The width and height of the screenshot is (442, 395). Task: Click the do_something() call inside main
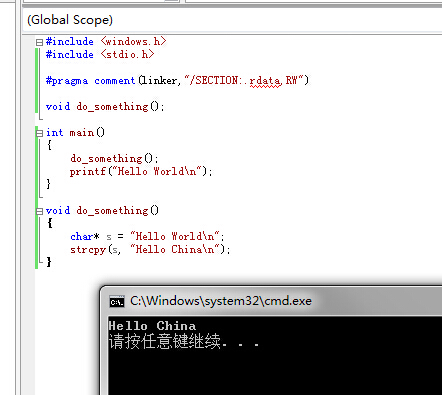click(x=114, y=158)
